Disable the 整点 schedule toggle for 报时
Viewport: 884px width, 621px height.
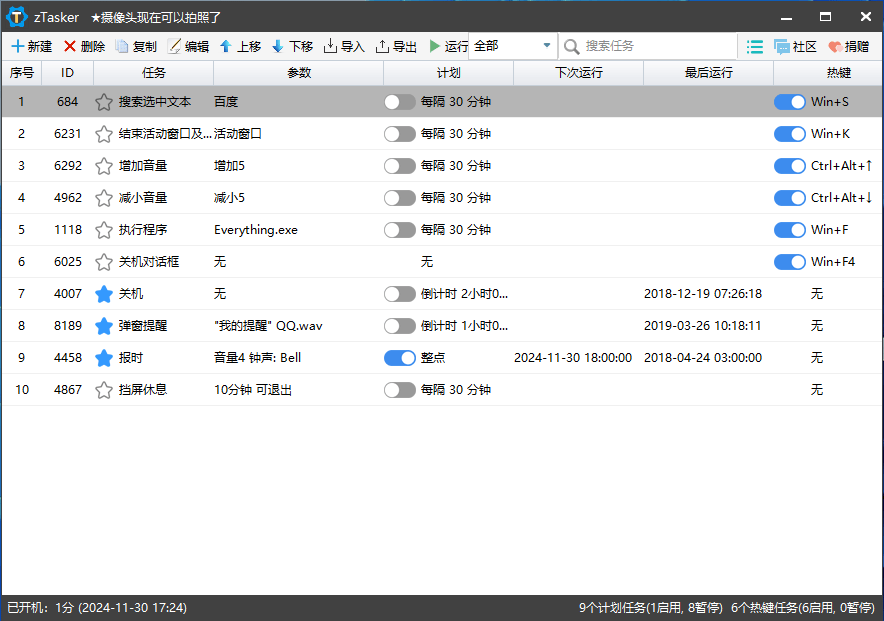click(400, 358)
